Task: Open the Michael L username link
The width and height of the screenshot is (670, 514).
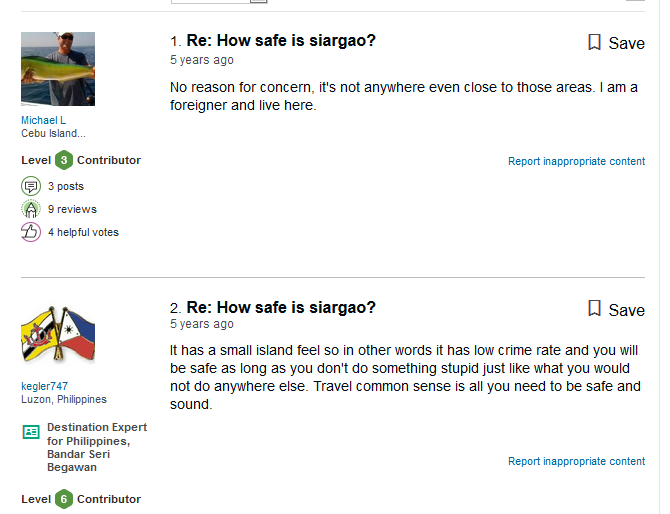Action: pyautogui.click(x=44, y=120)
